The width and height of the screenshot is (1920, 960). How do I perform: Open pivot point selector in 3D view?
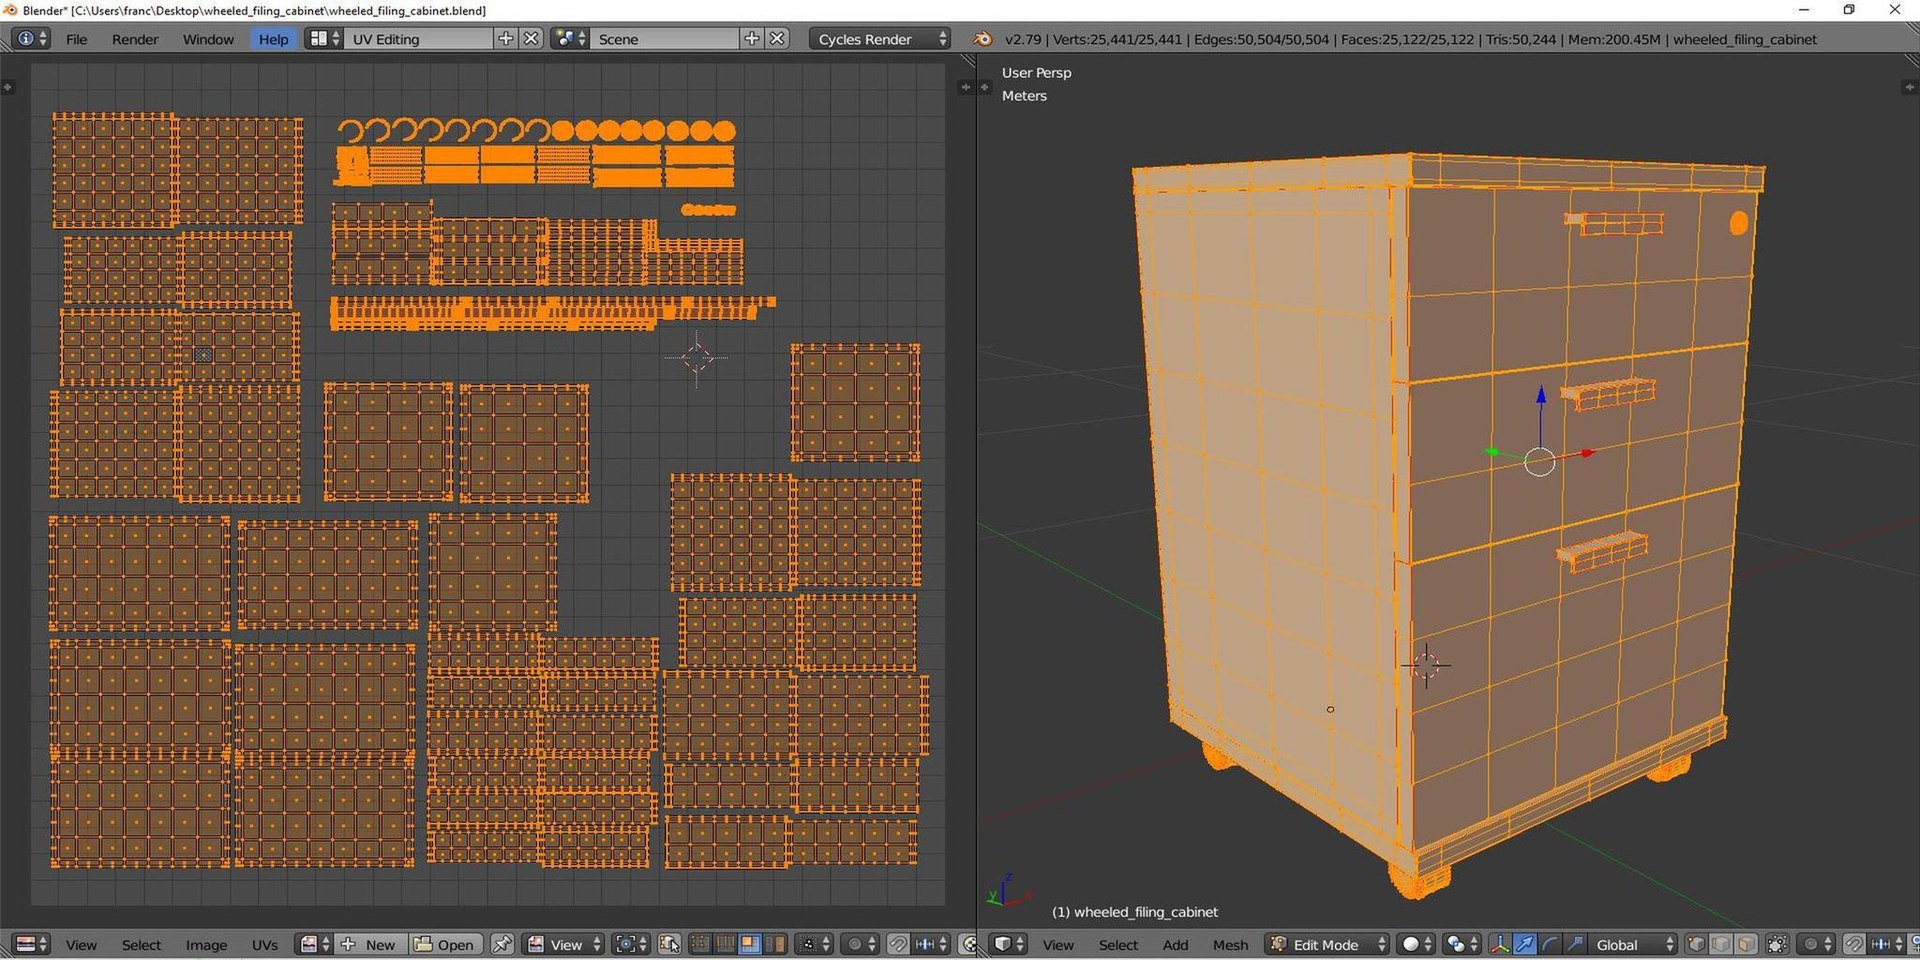[x=1462, y=944]
